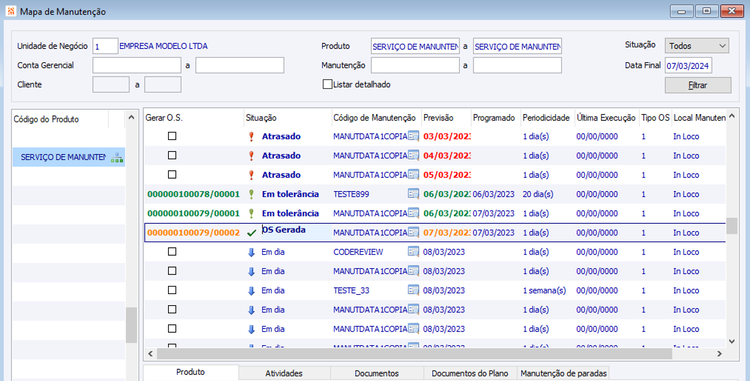This screenshot has width=750, height=381.
Task: Click detail icon in the 000000100079/00001 row
Action: pyautogui.click(x=413, y=213)
